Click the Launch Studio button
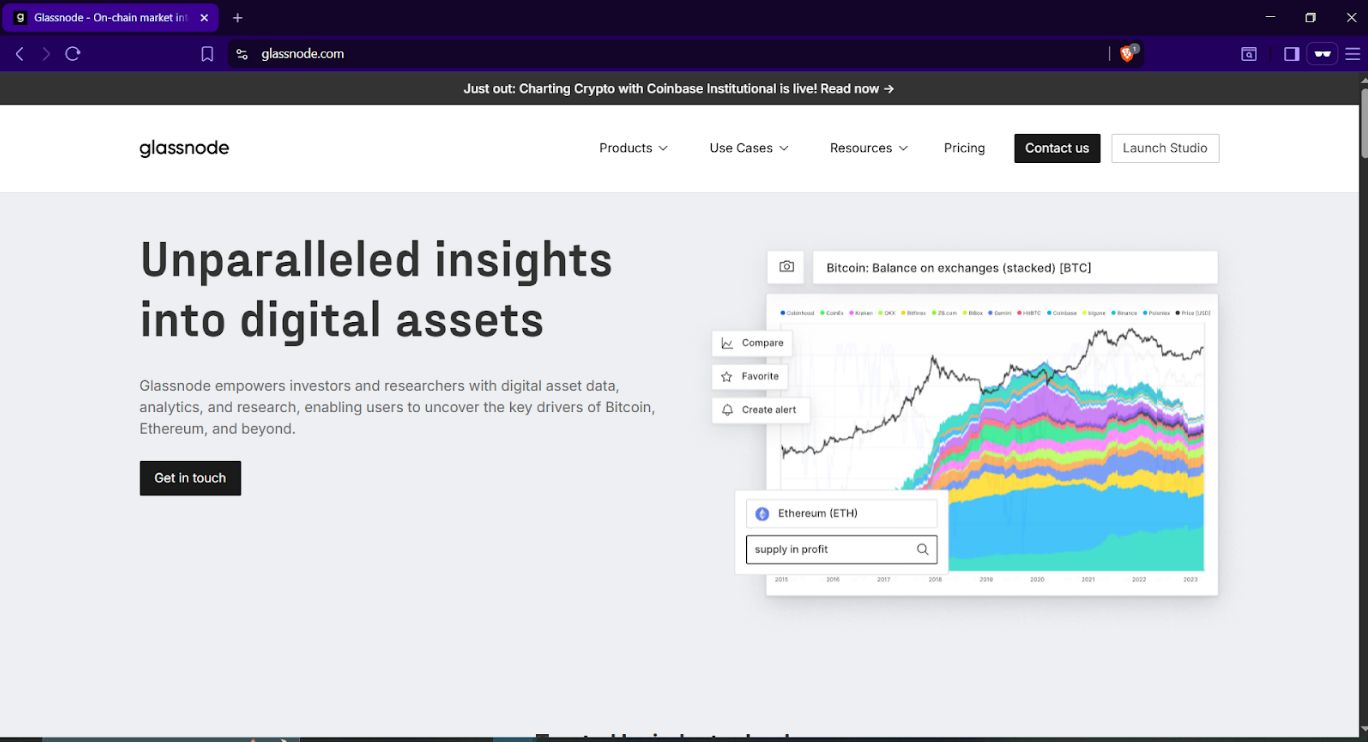This screenshot has width=1368, height=742. pyautogui.click(x=1165, y=148)
